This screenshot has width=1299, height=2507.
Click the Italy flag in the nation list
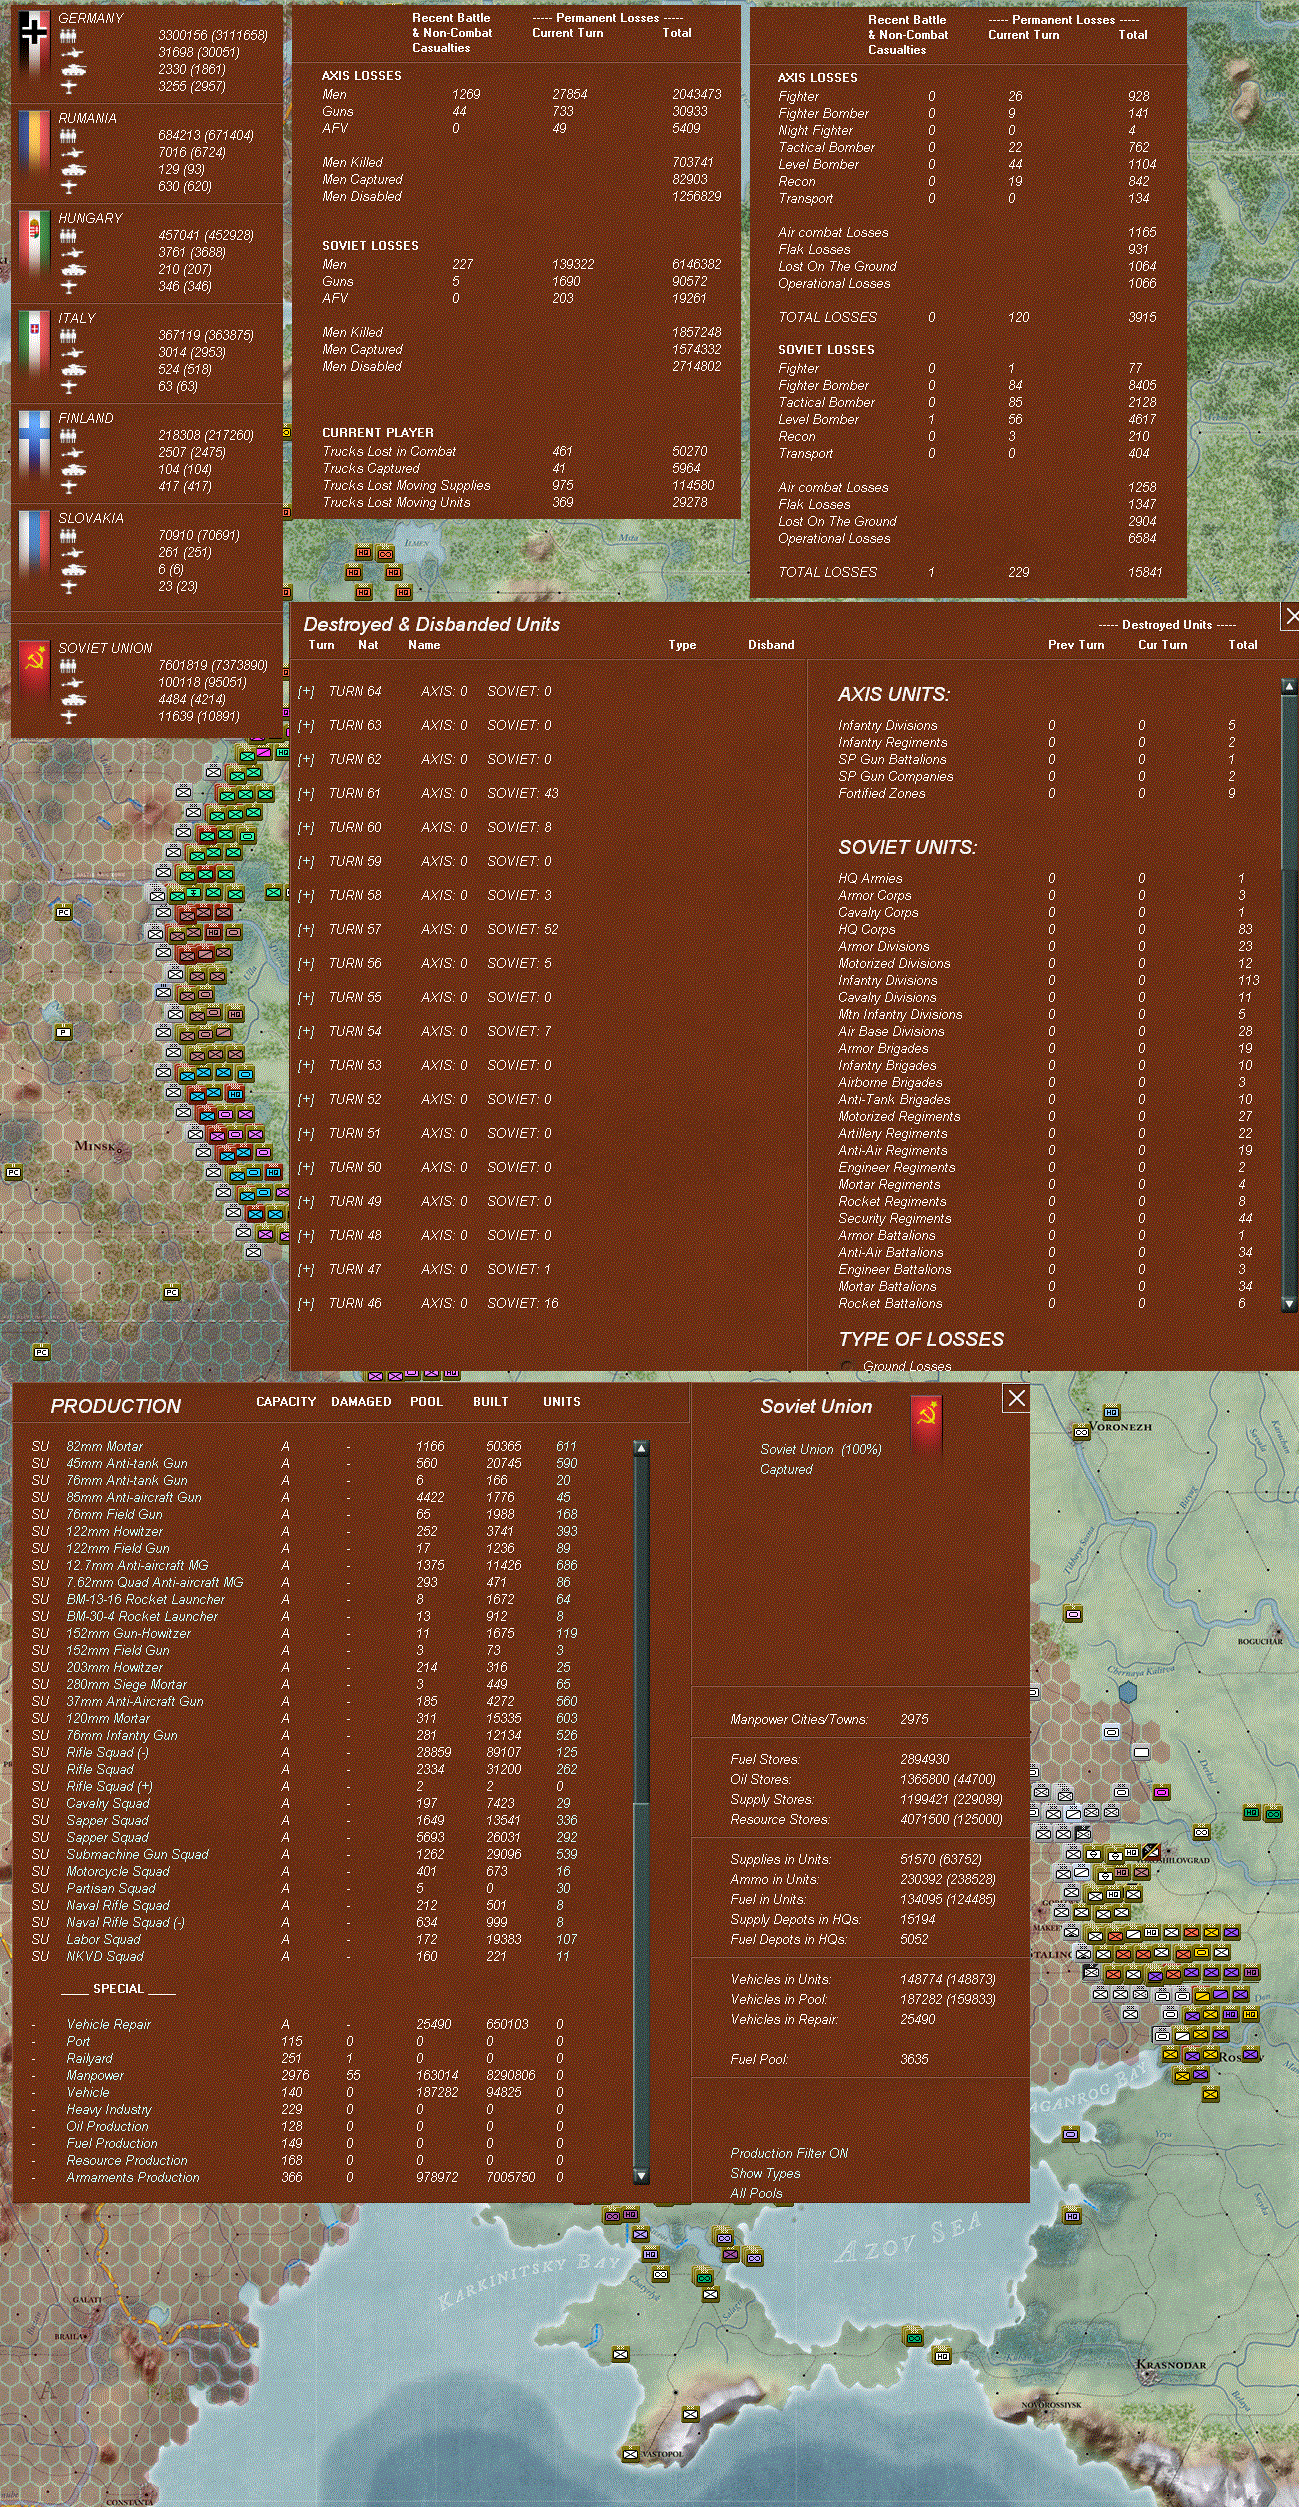(x=34, y=344)
